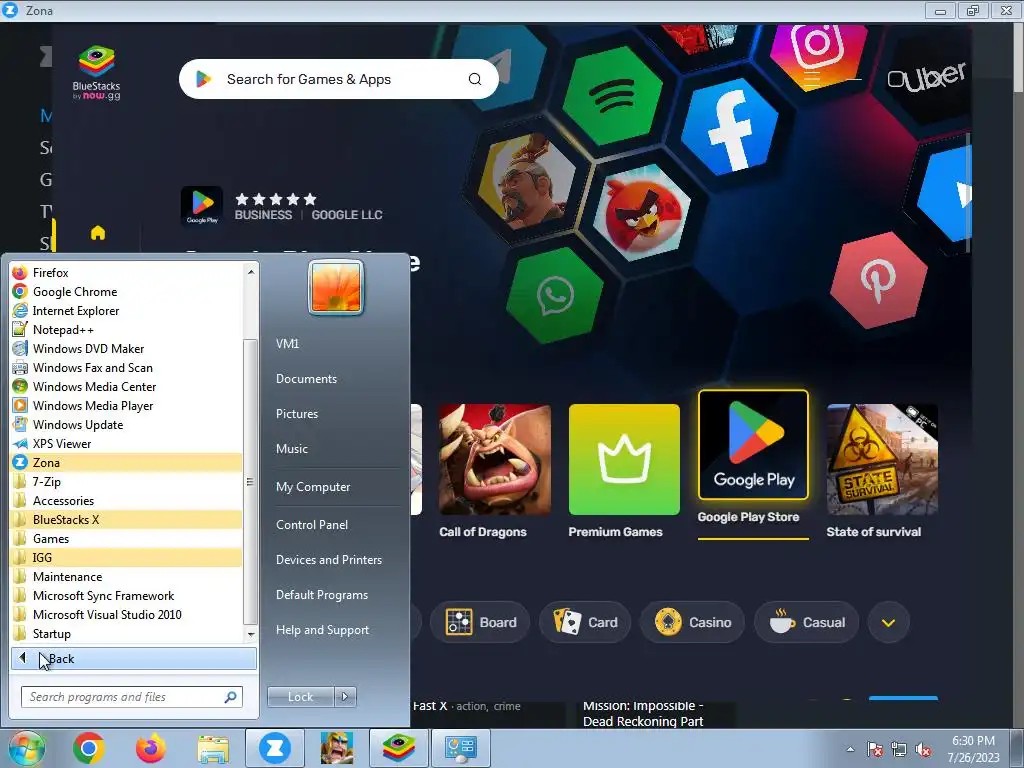Viewport: 1024px width, 768px height.
Task: Click the BlueStacks by now.gg logo
Action: [97, 72]
